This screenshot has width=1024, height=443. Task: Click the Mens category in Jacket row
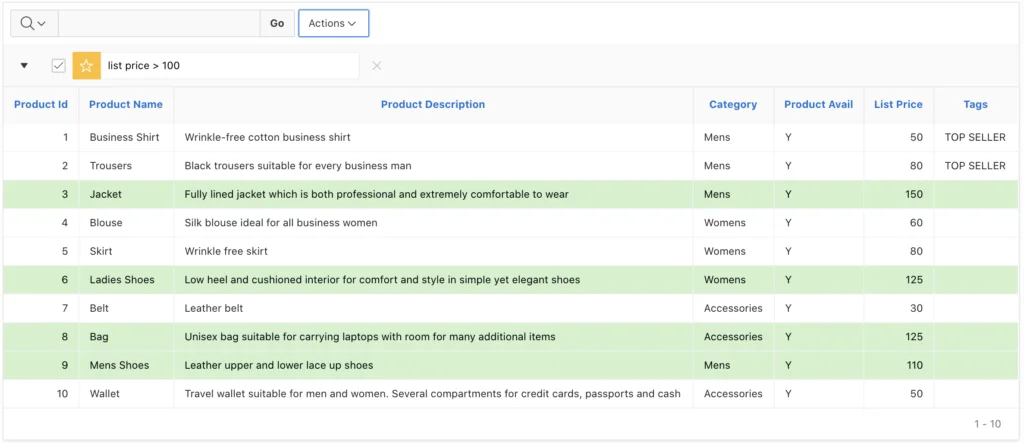[717, 194]
